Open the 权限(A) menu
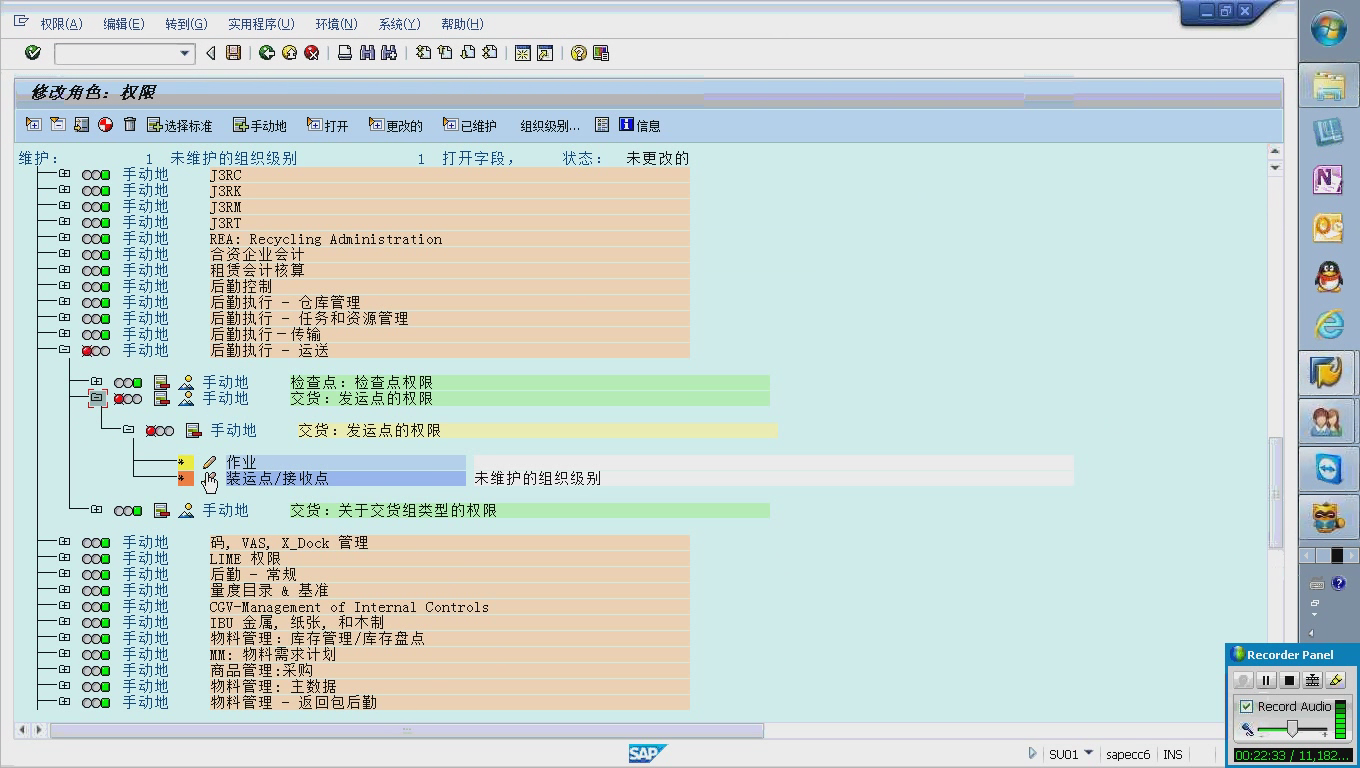The image size is (1360, 768). [x=61, y=24]
